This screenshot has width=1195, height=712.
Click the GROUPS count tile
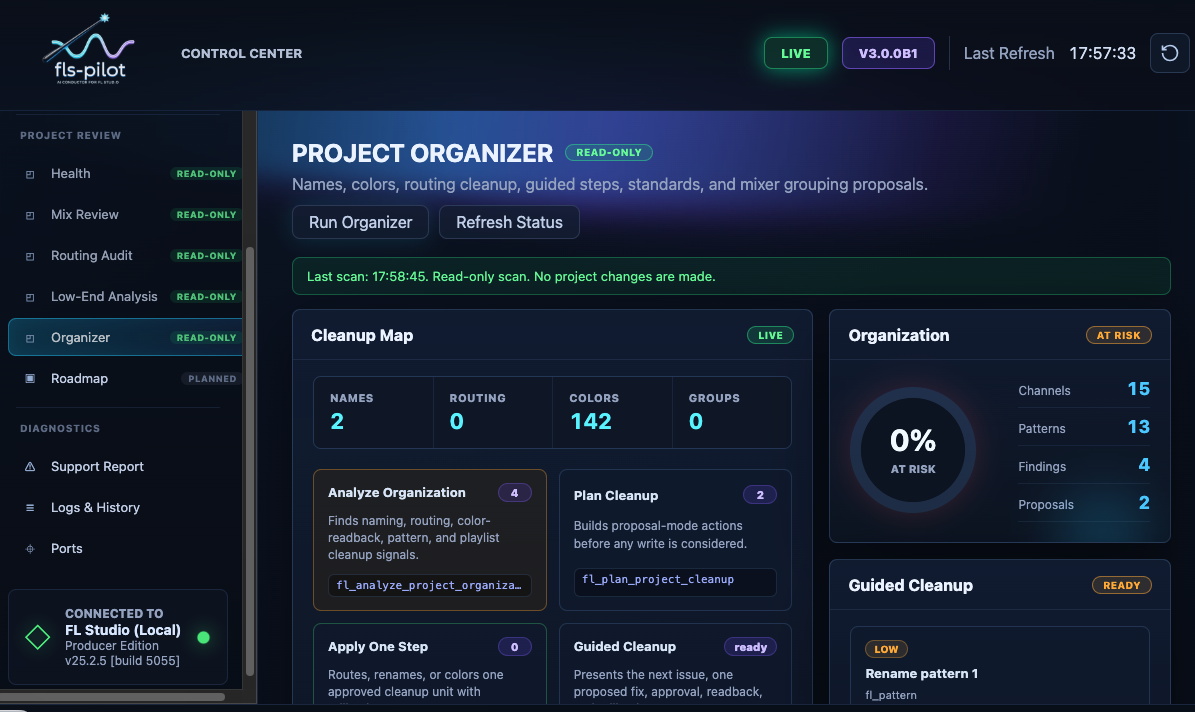[732, 412]
